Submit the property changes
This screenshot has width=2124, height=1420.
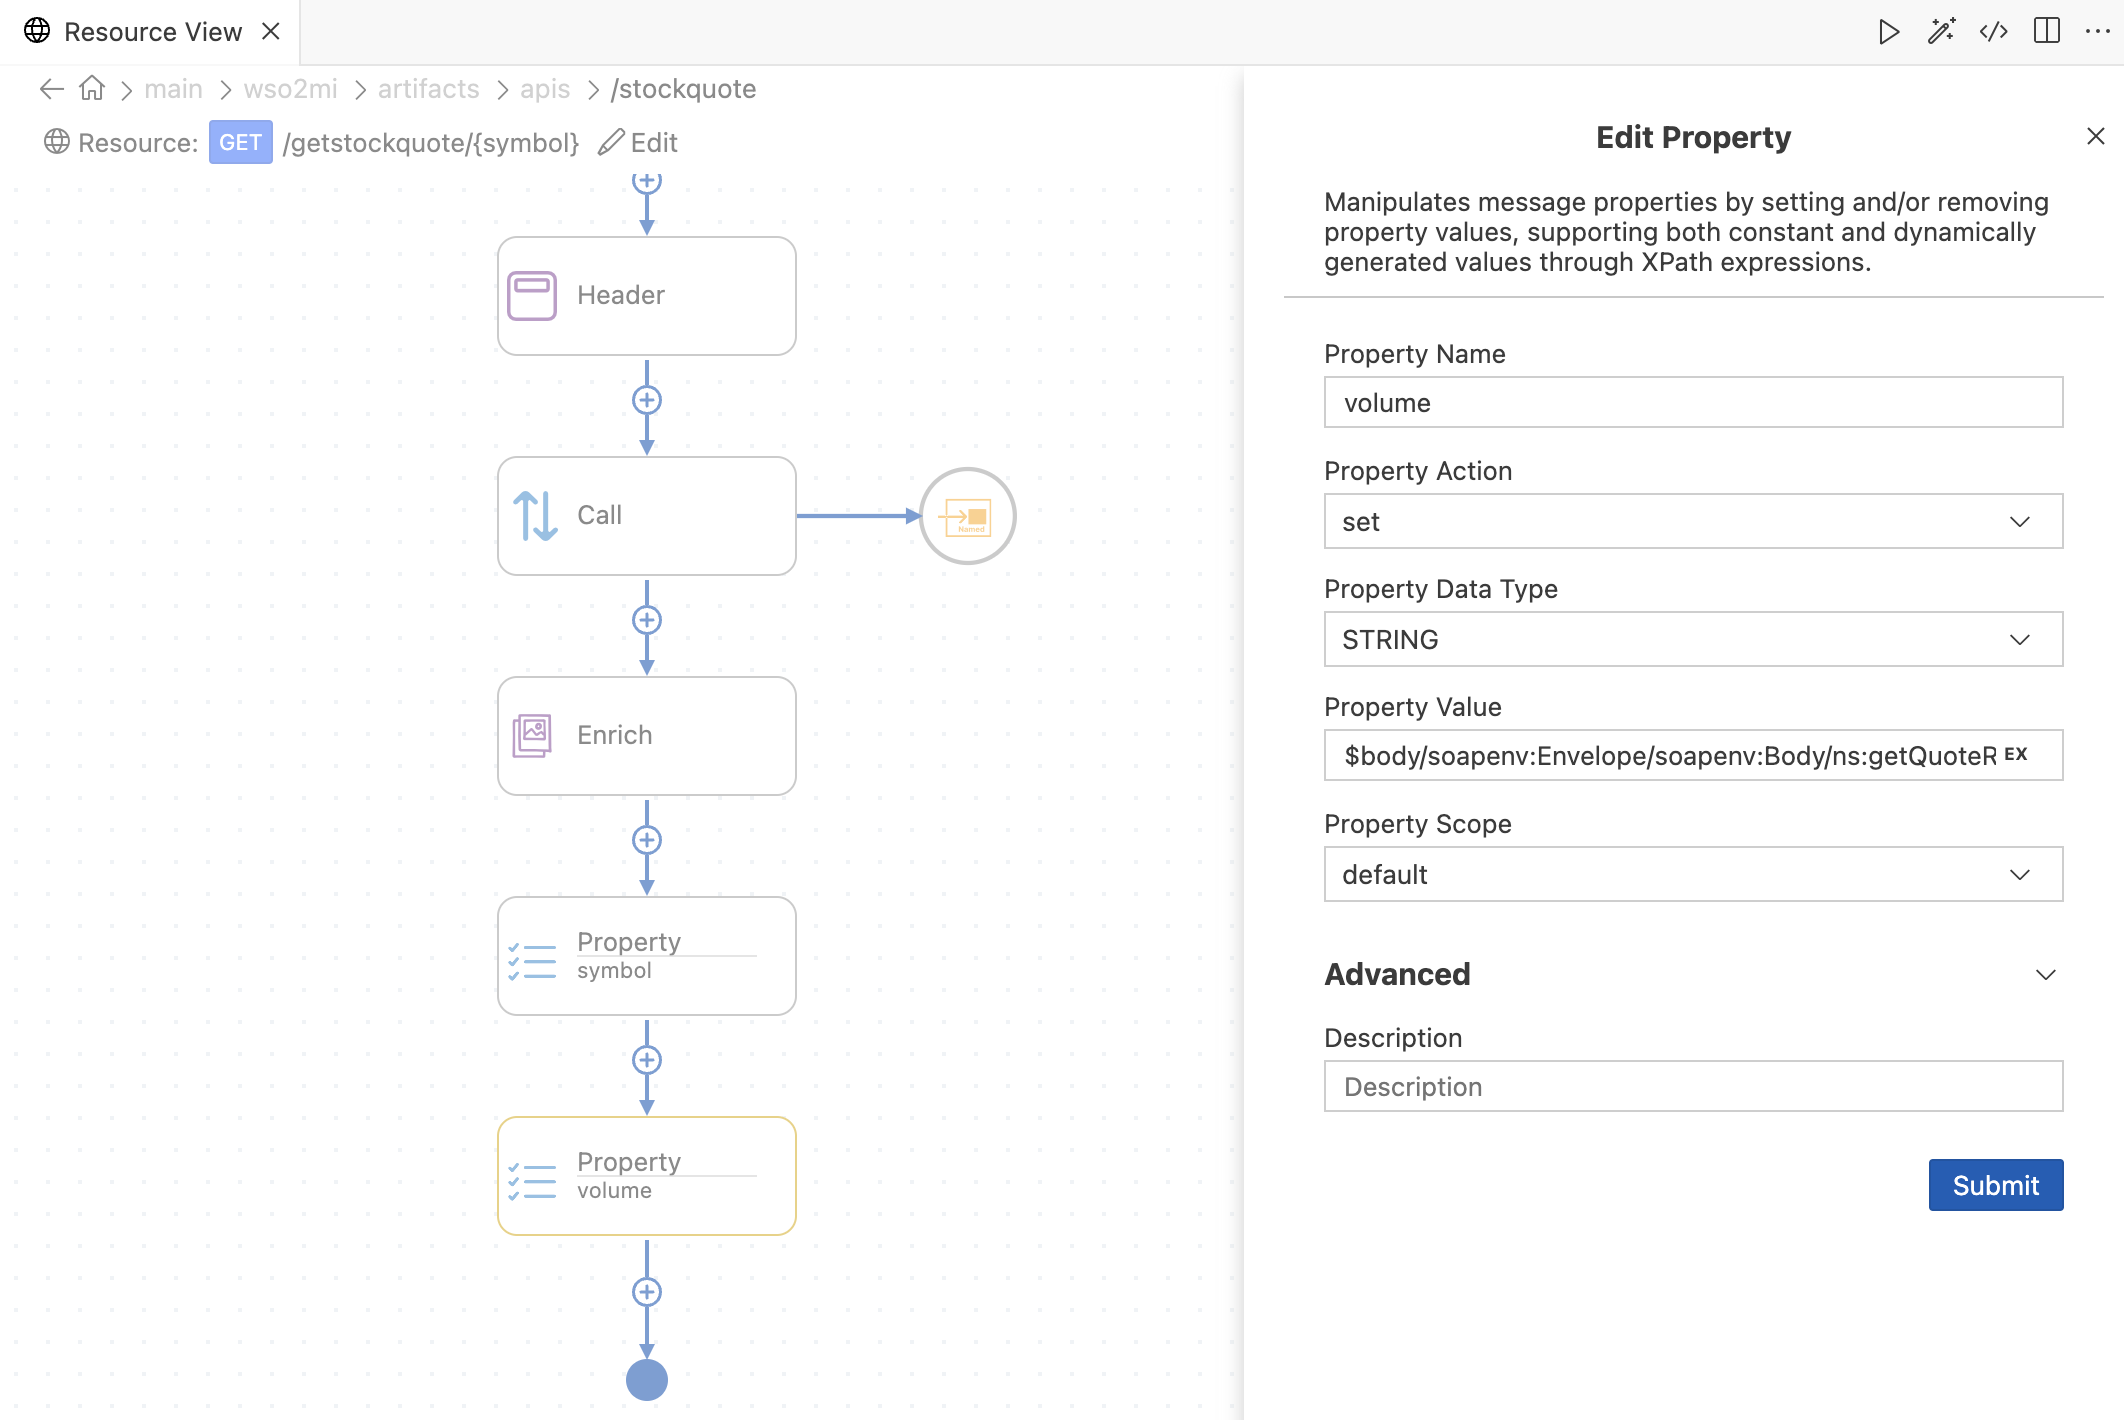click(x=1995, y=1185)
